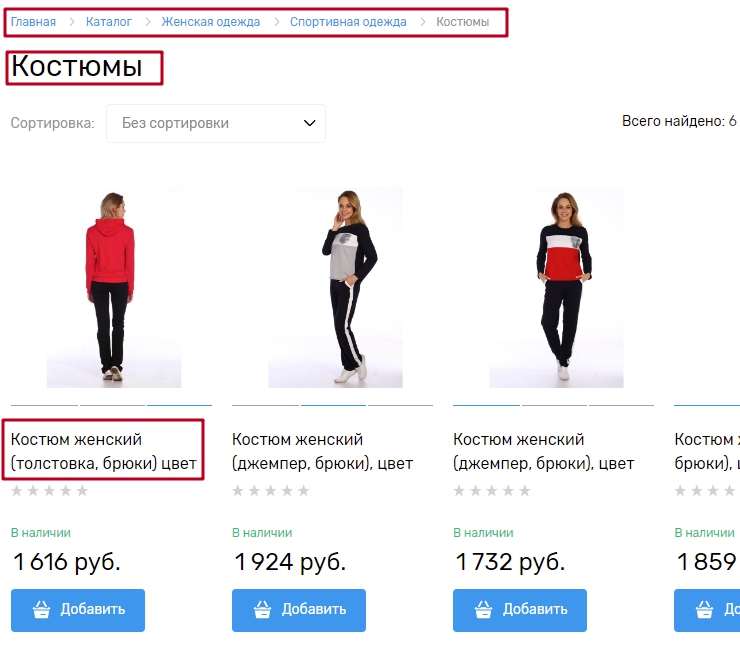This screenshot has width=740, height=656.
Task: Open the Без сортировки sorting dropdown
Action: [x=216, y=123]
